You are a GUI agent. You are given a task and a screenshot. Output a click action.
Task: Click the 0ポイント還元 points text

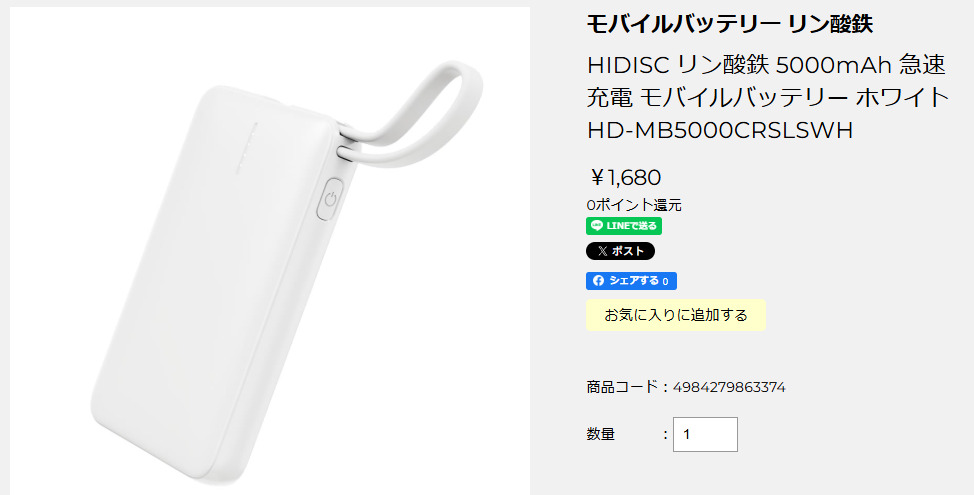pos(634,205)
